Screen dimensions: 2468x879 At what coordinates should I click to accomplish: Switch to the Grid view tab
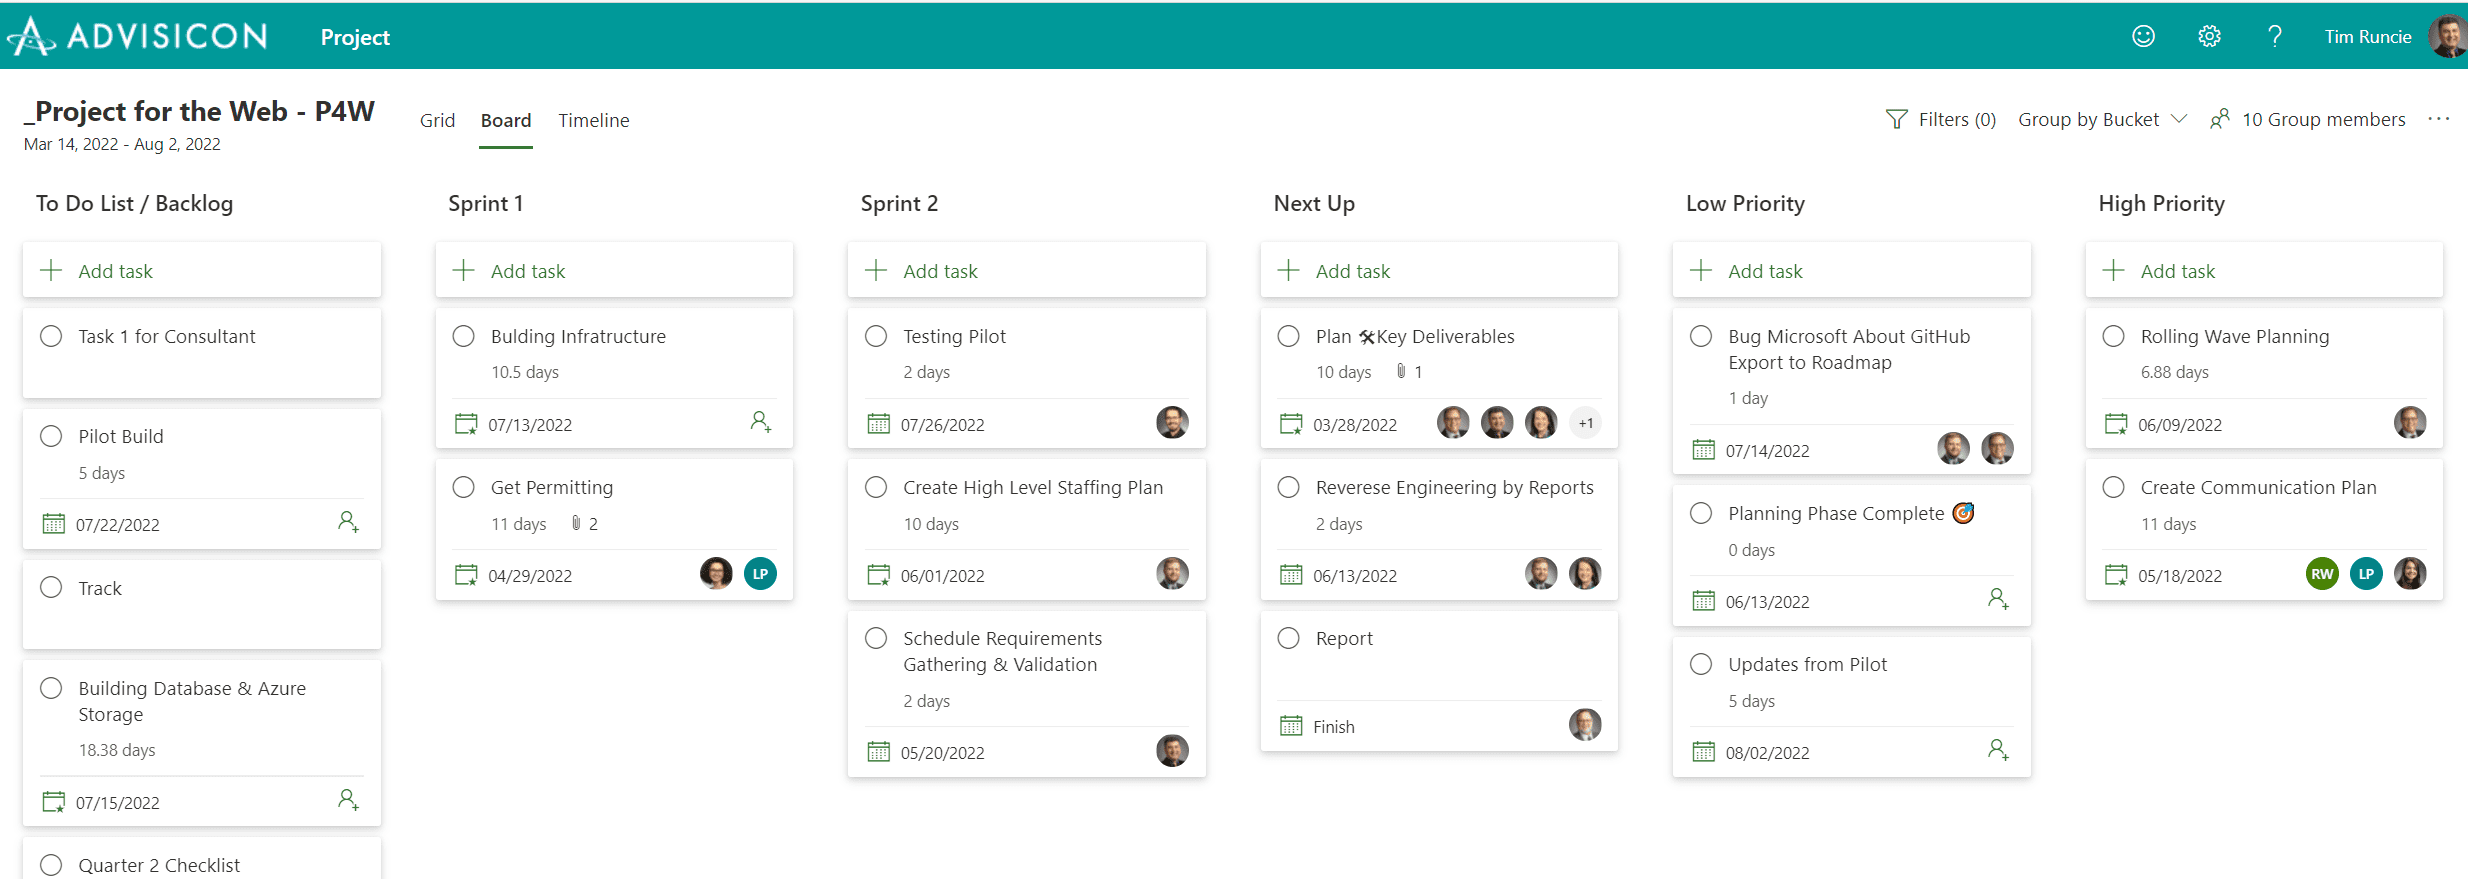tap(437, 120)
